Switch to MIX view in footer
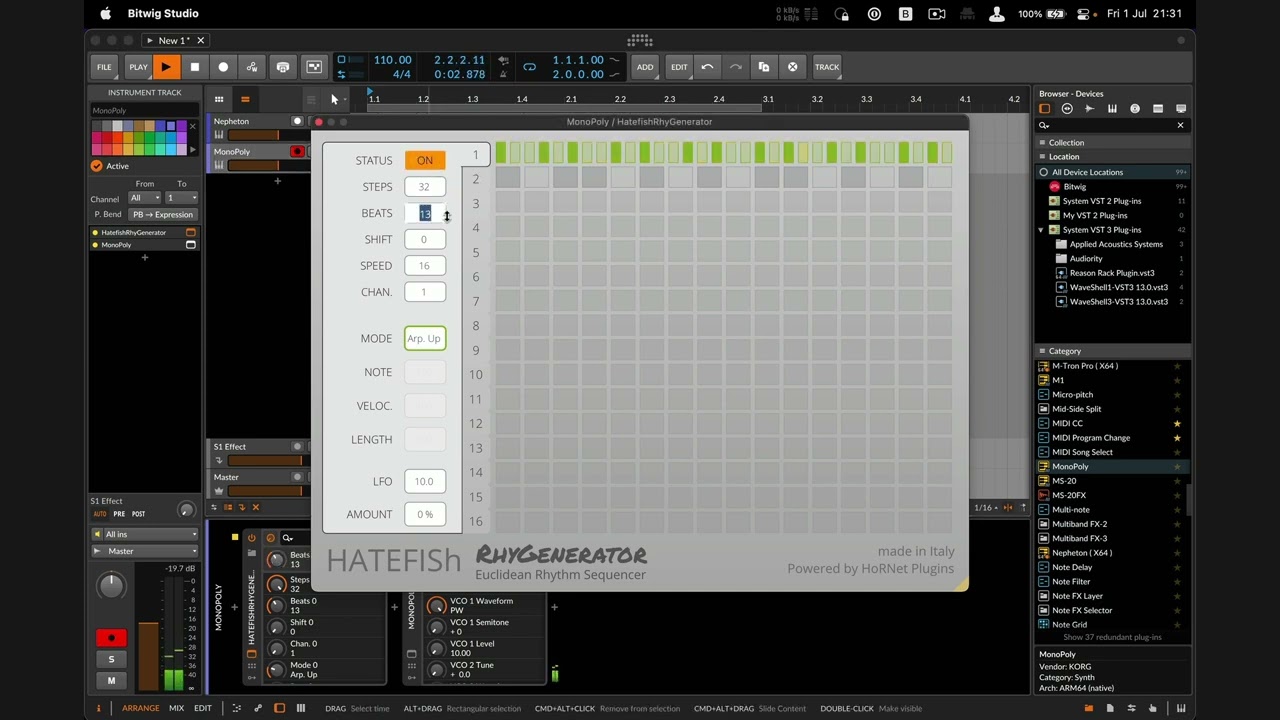The image size is (1280, 720). click(x=176, y=708)
